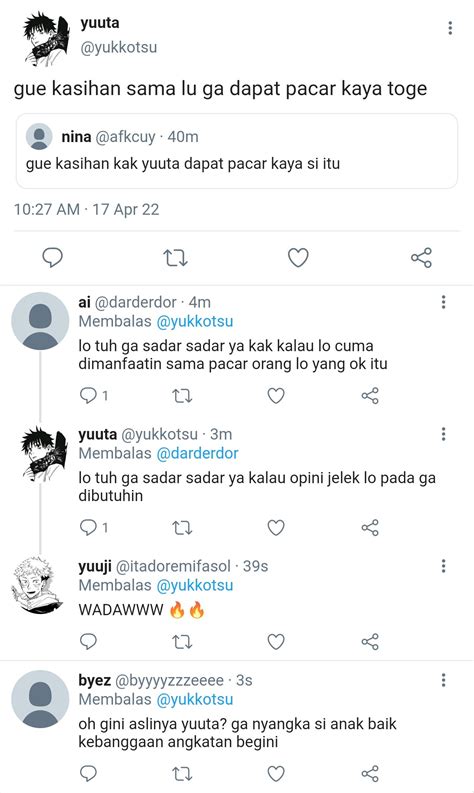Retweet yuuji's WADAWWW reply
Viewport: 474px width, 793px height.
[x=182, y=642]
